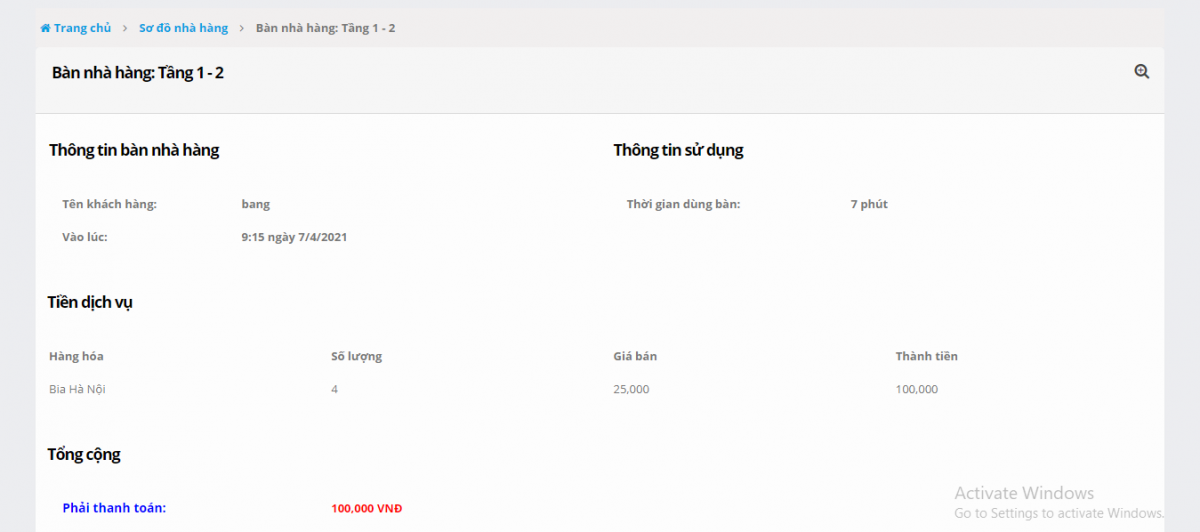
Task: Click the Hàng hóa column header
Action: click(76, 356)
